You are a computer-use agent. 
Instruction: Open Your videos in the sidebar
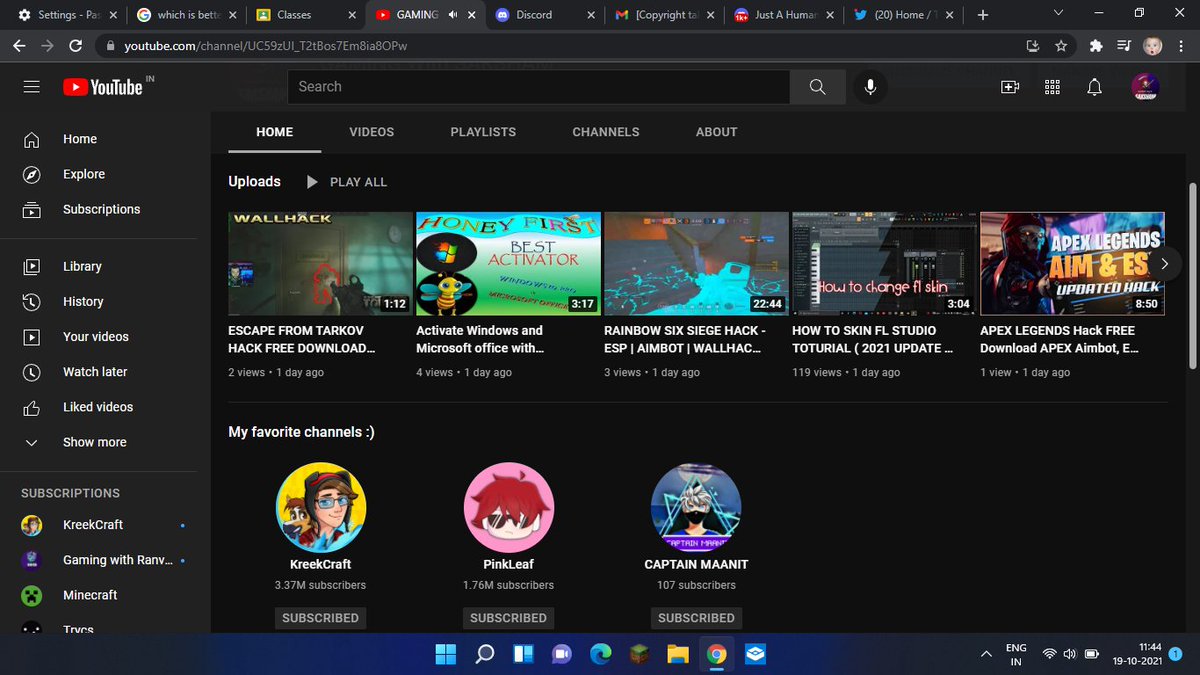point(98,336)
